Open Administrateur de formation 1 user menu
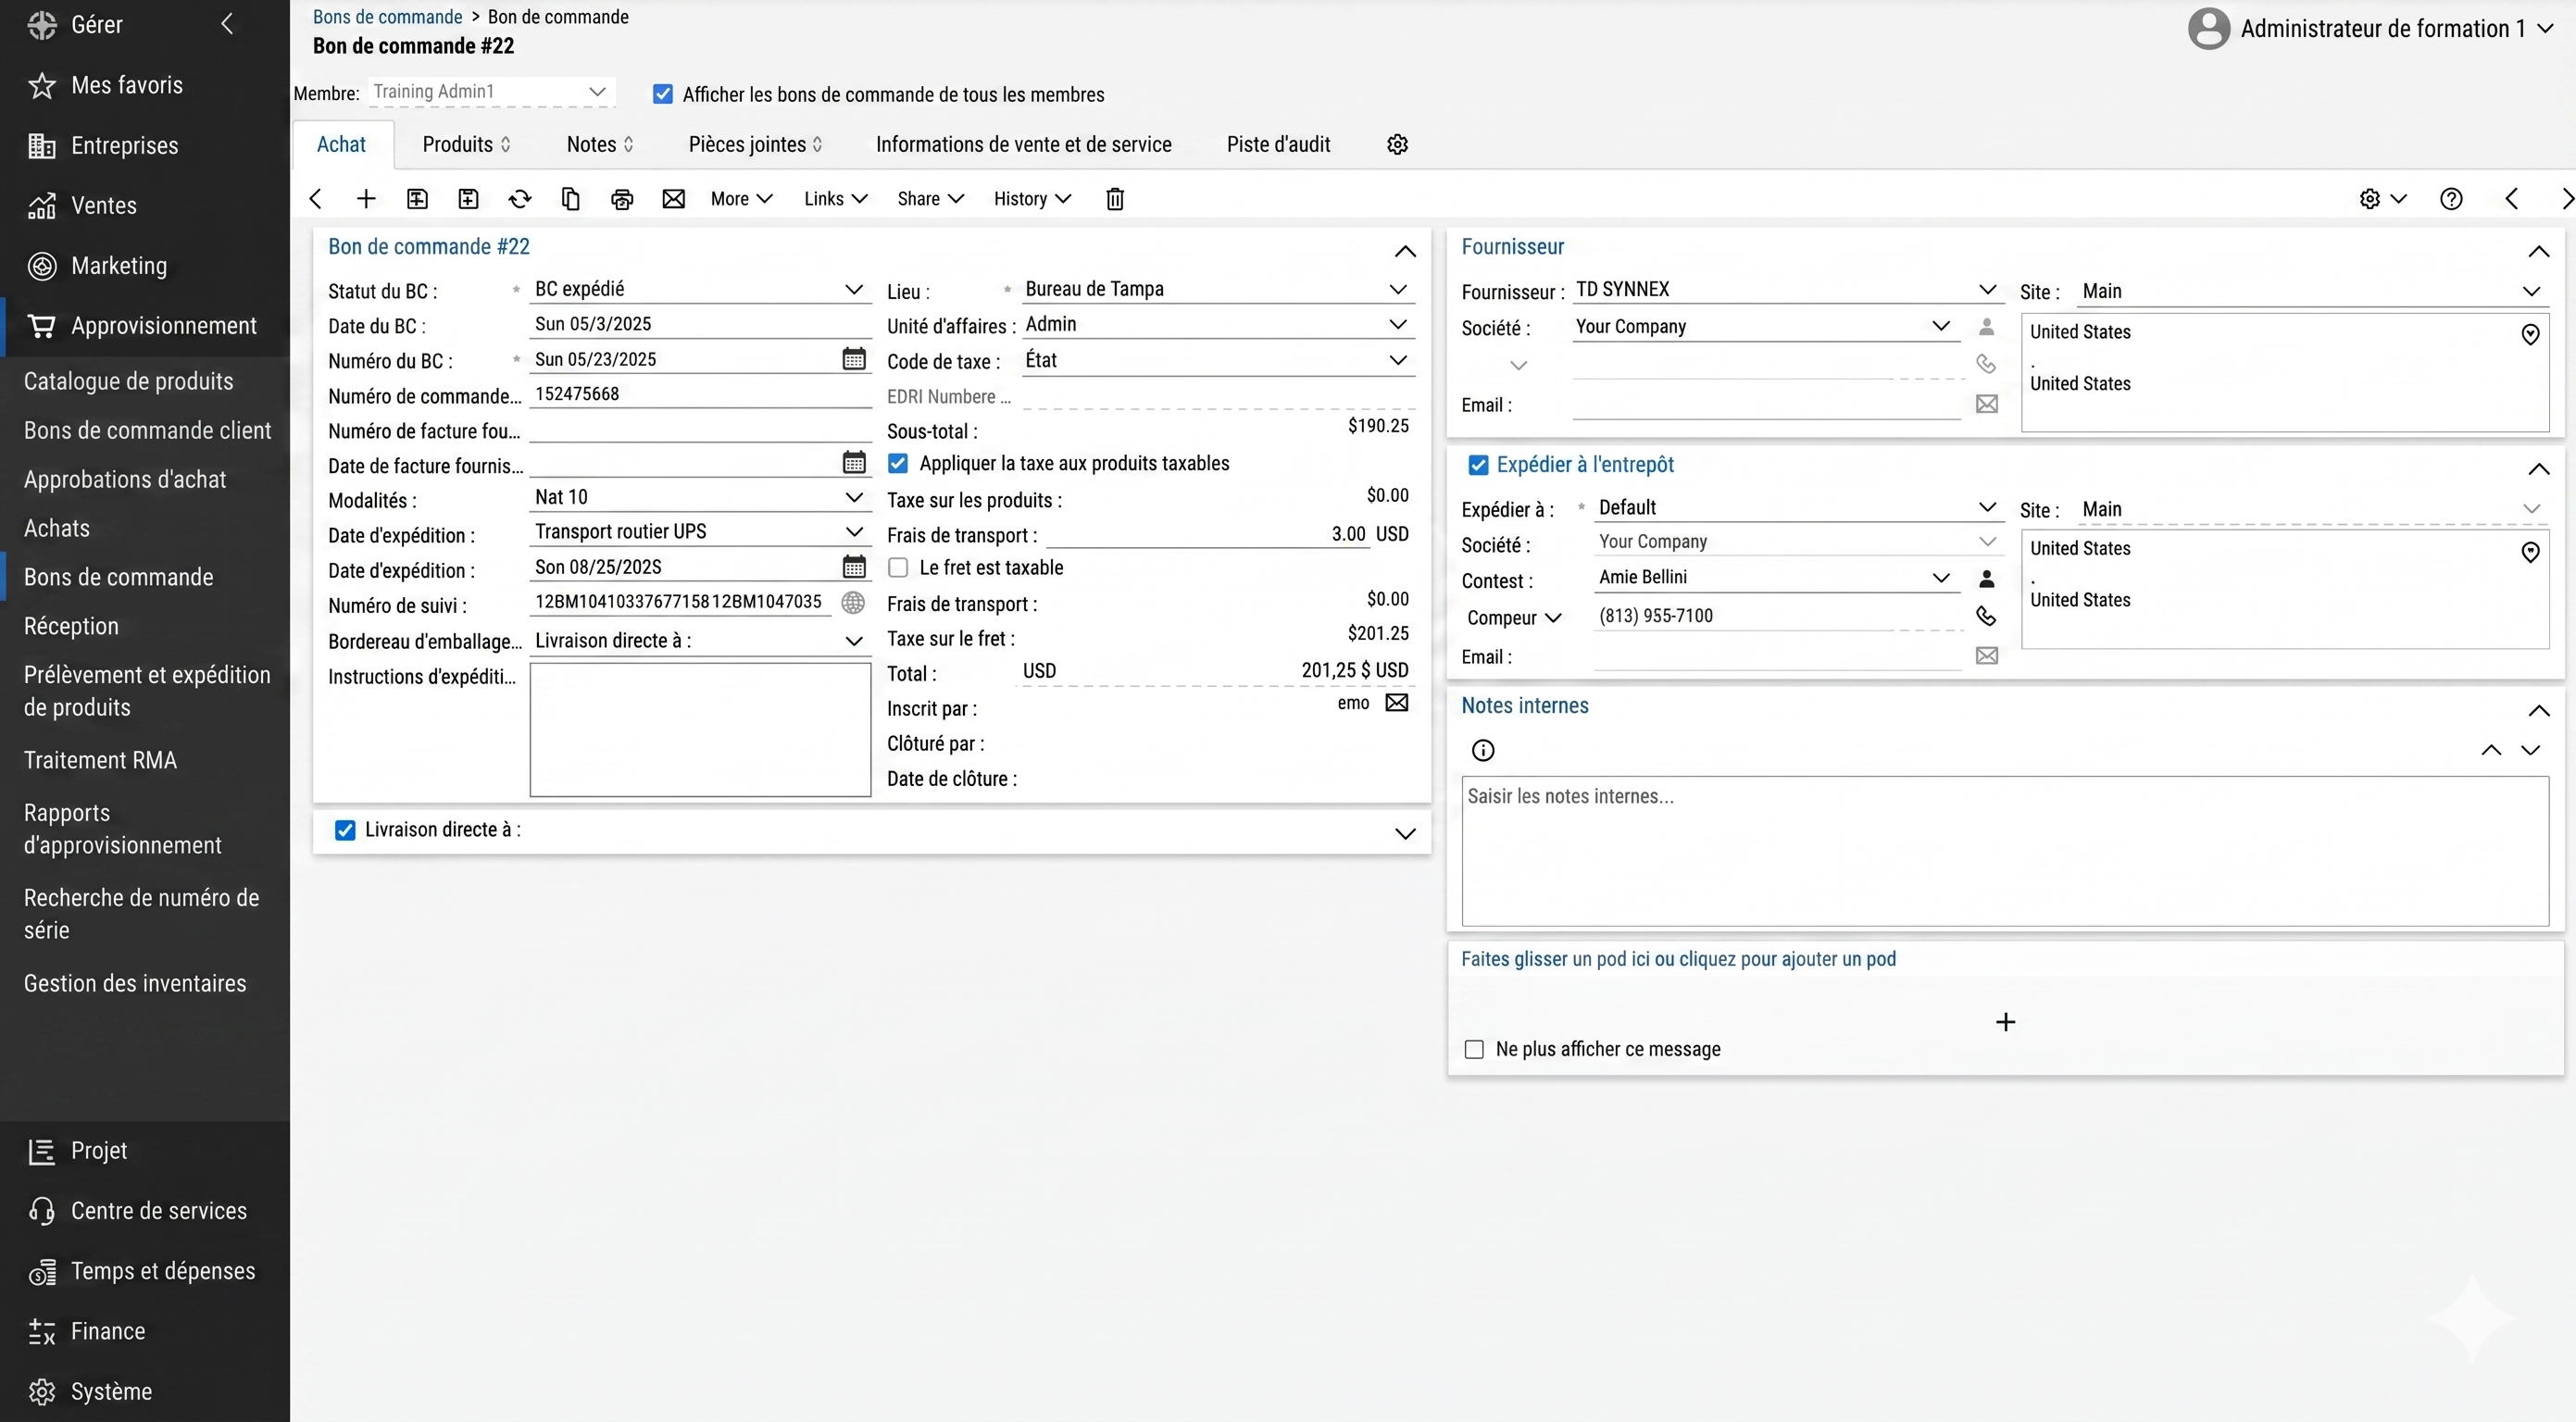 (x=2371, y=29)
